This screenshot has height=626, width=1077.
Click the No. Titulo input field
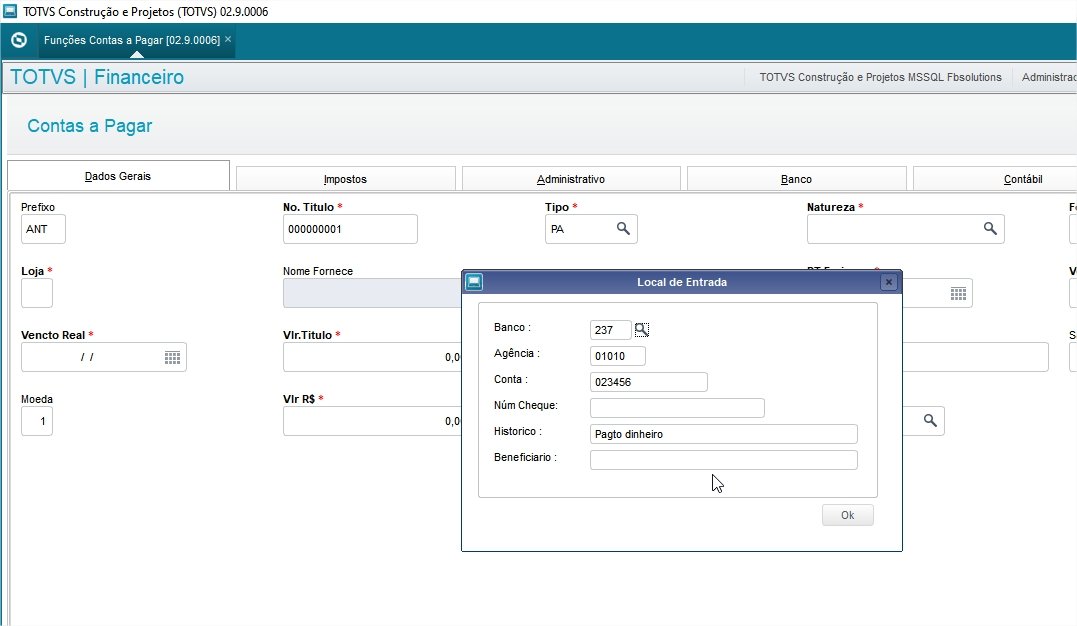pos(350,229)
